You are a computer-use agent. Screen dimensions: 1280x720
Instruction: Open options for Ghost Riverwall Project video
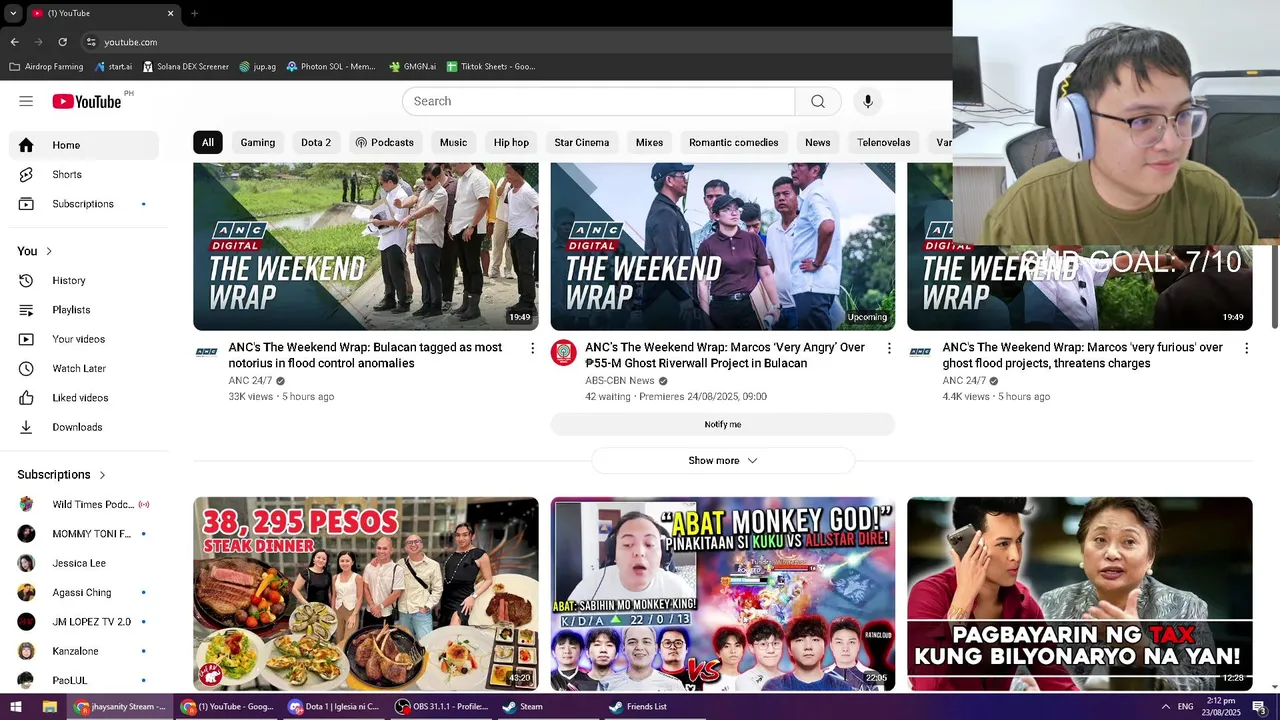(889, 348)
